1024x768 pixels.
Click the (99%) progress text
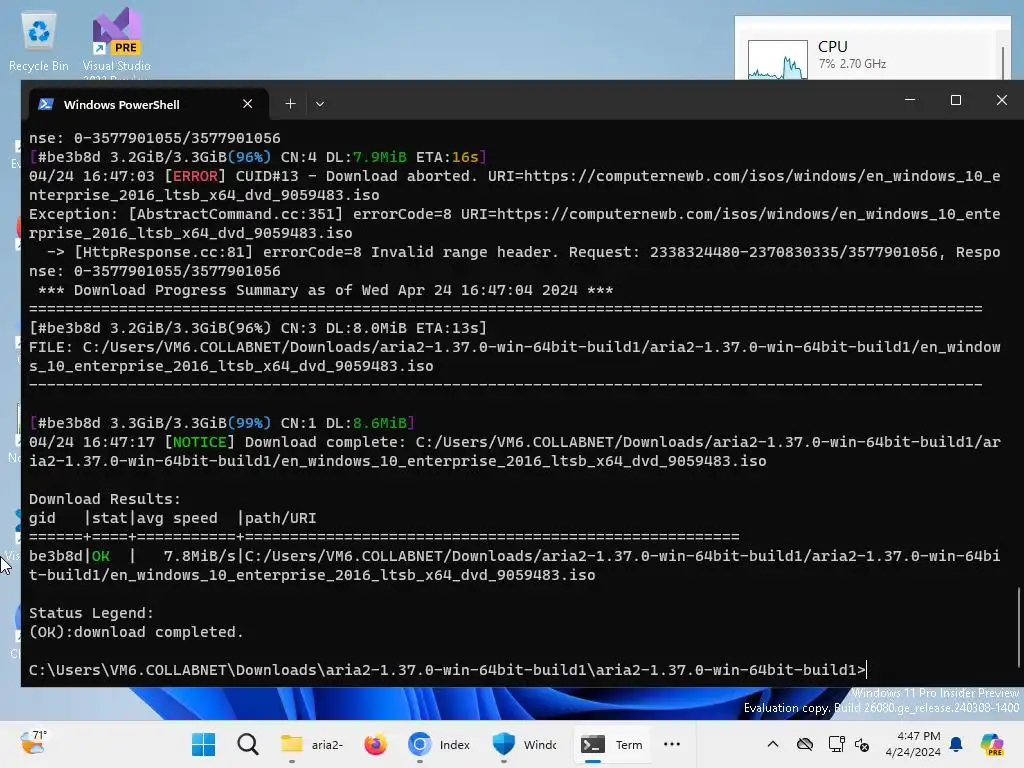(x=249, y=423)
